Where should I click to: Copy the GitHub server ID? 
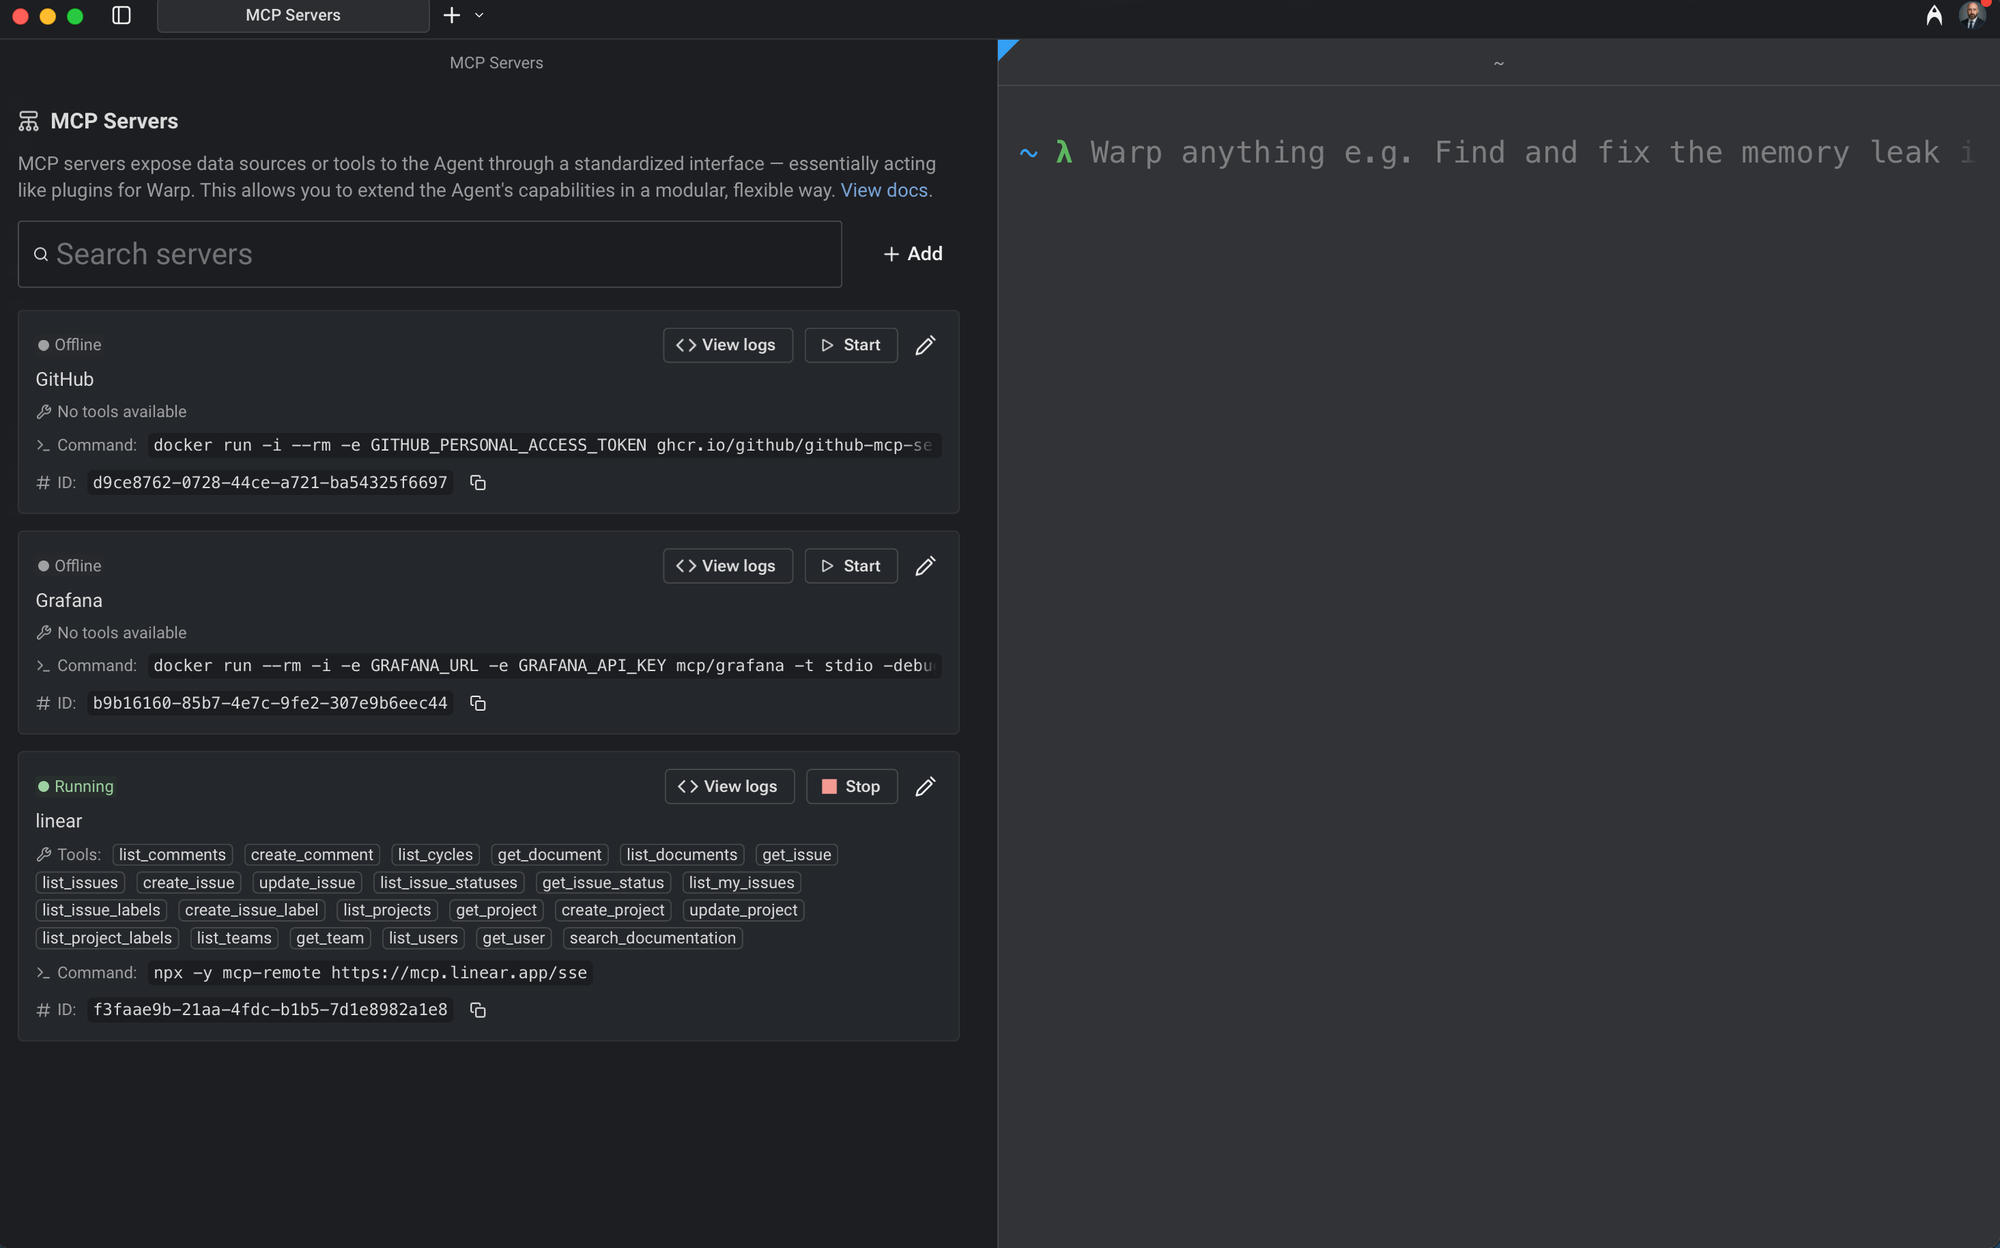click(x=478, y=483)
